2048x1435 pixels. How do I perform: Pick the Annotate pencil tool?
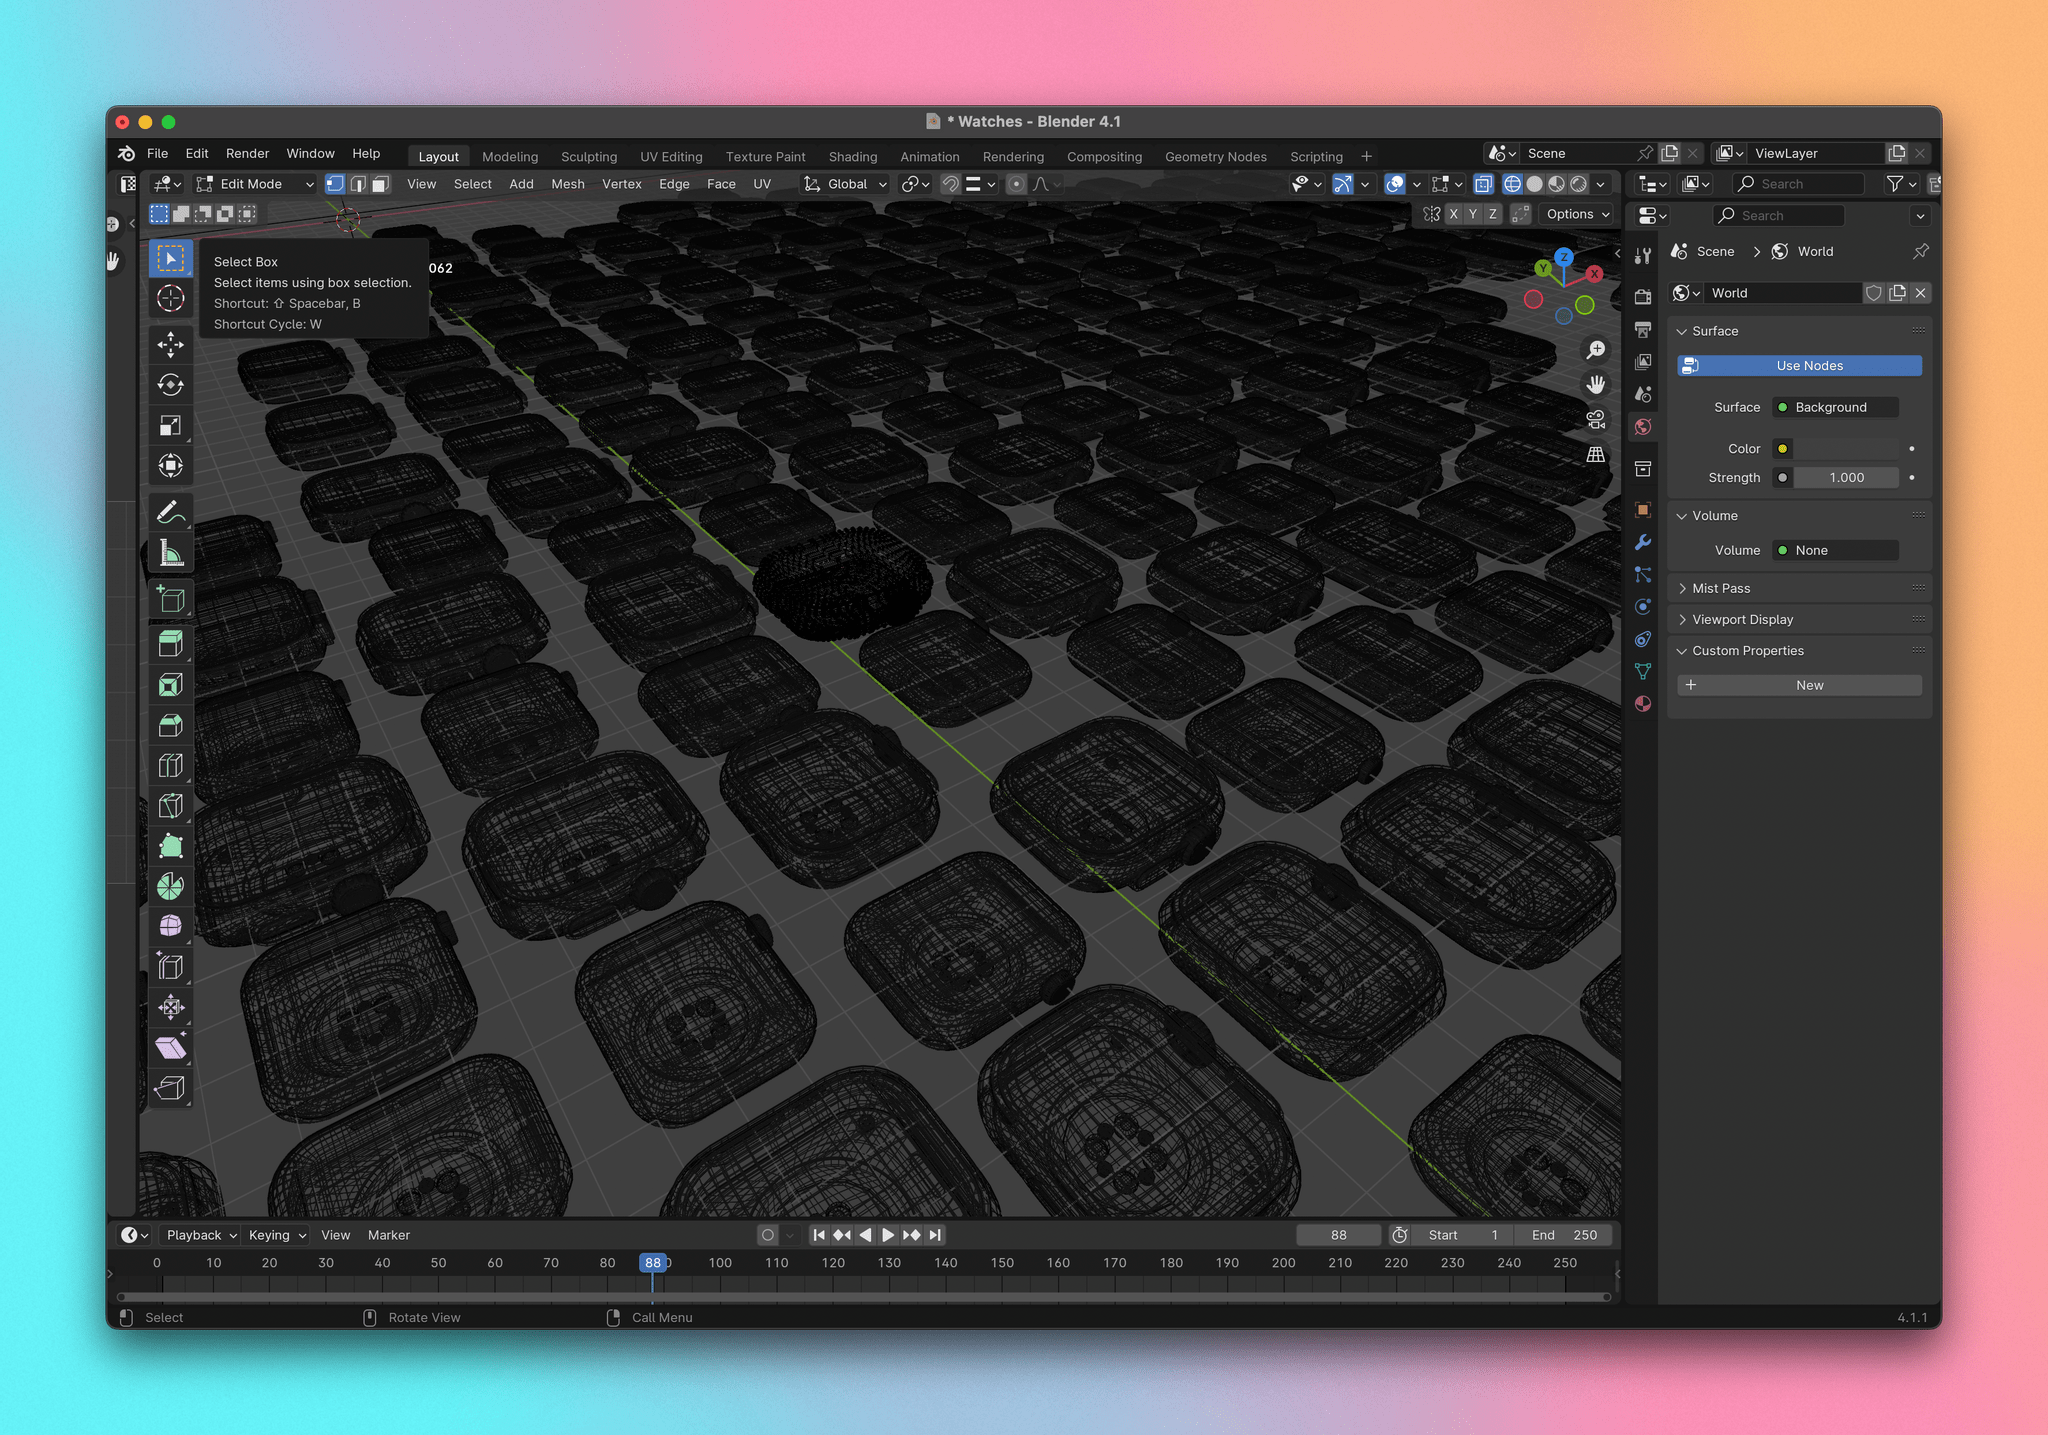tap(170, 512)
